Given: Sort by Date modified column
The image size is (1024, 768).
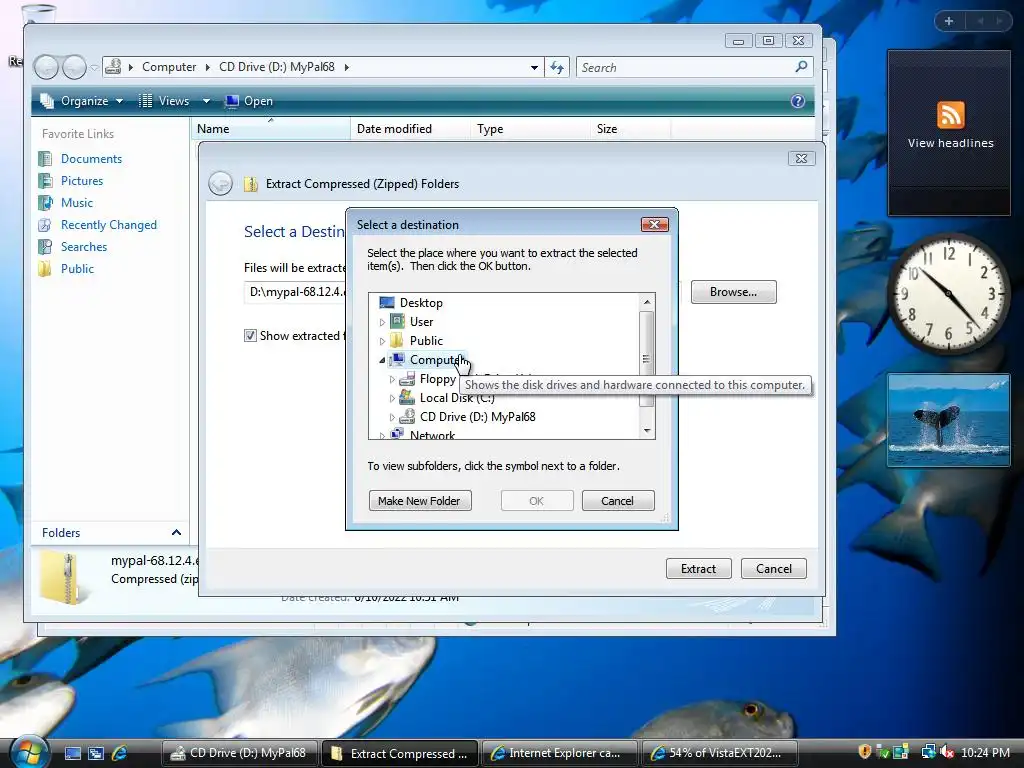Looking at the screenshot, I should click(409, 129).
